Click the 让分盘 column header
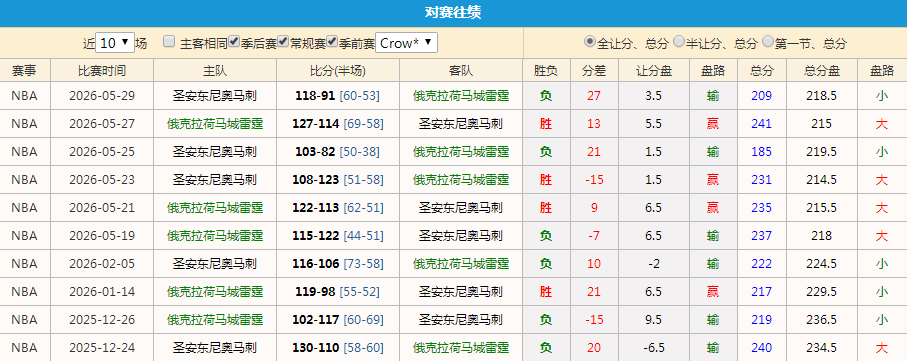Screen dimensions: 907x361 coord(654,71)
